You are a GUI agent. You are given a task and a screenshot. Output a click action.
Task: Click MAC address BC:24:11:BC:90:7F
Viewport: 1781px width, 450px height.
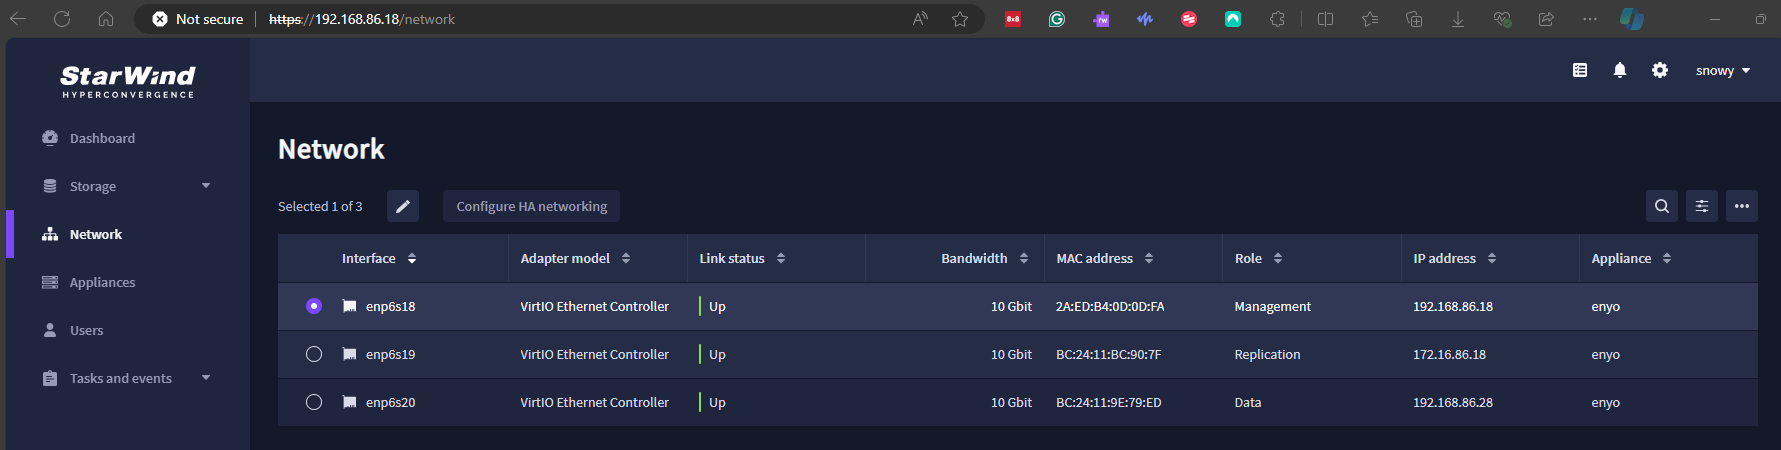pos(1109,354)
